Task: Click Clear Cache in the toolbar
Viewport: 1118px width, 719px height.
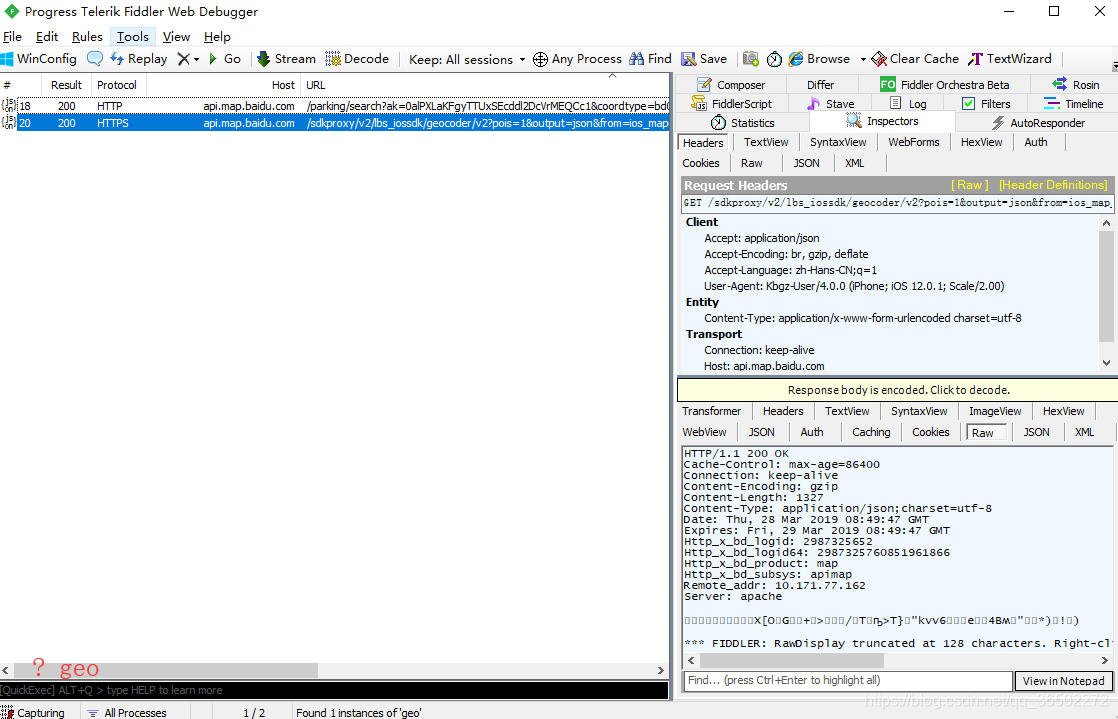Action: tap(916, 59)
